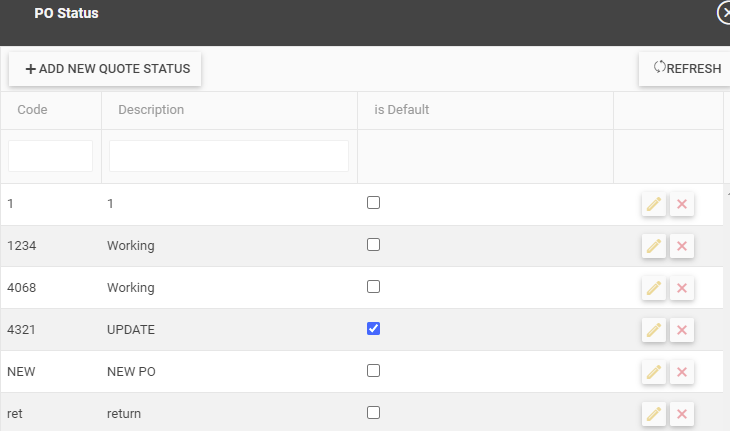Check is Default for NEW PO

pyautogui.click(x=374, y=370)
